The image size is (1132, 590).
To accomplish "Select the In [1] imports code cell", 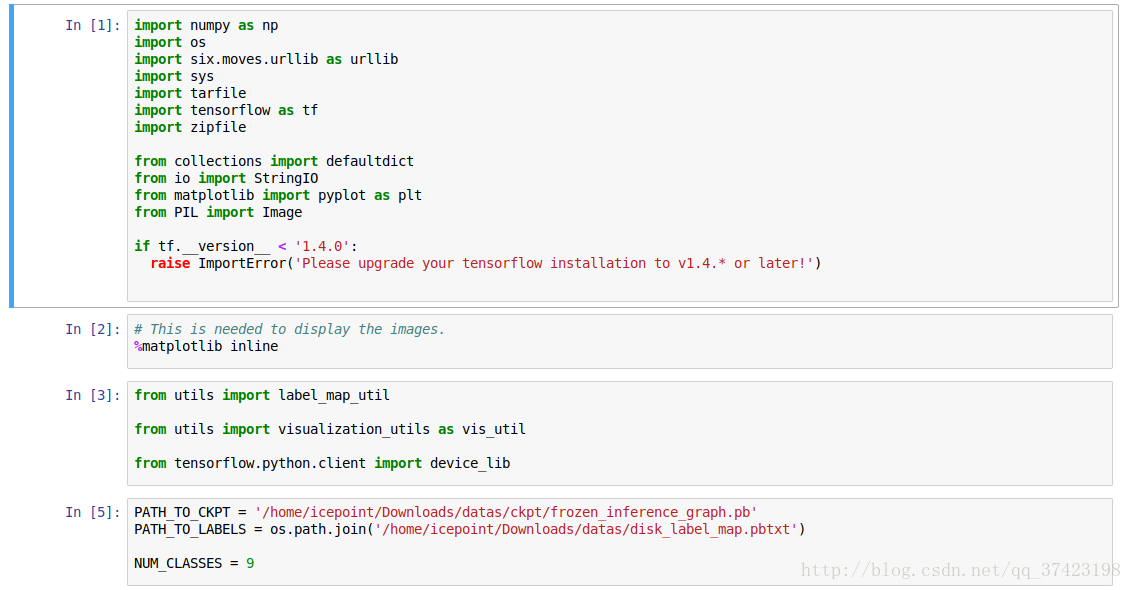I will 619,156.
